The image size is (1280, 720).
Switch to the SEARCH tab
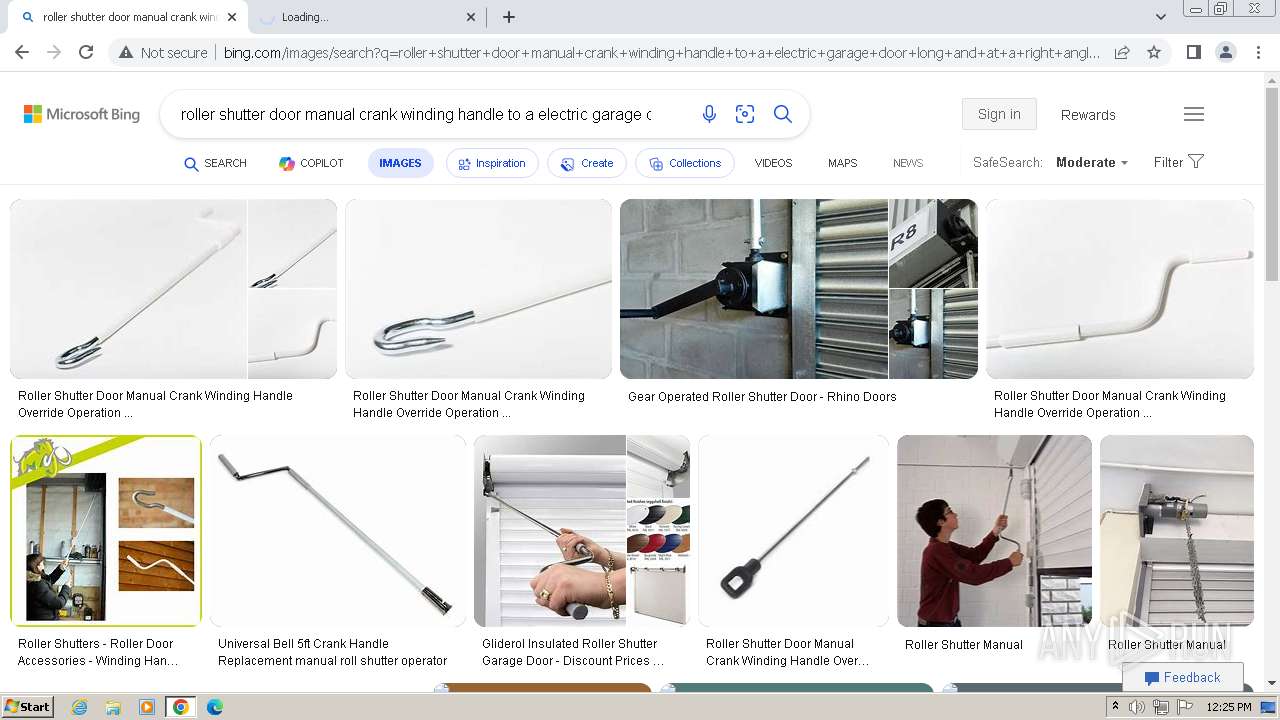click(215, 163)
